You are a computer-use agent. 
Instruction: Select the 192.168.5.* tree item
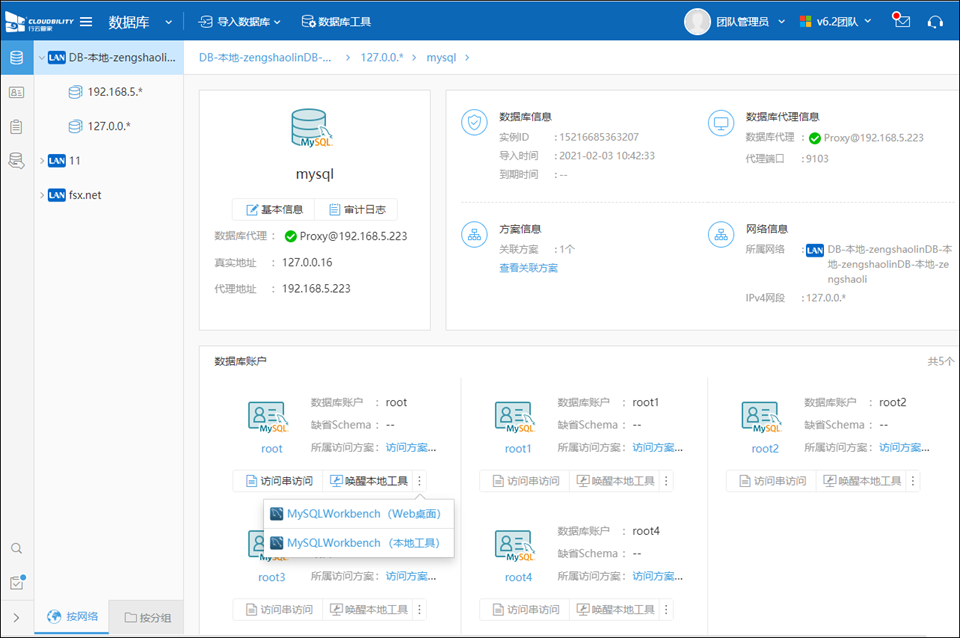[x=114, y=92]
